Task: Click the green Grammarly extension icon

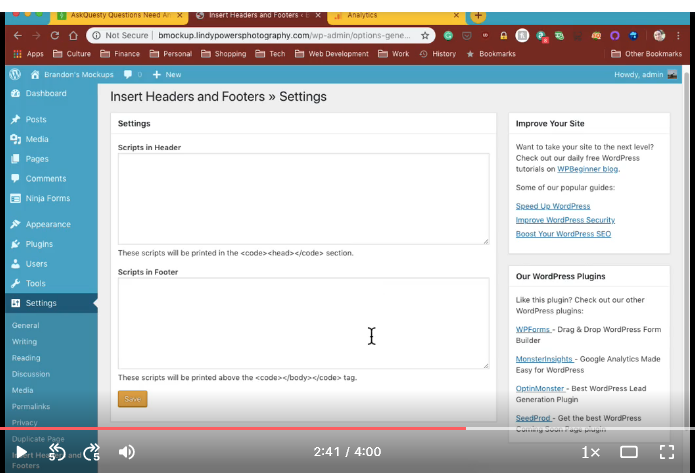Action: pyautogui.click(x=448, y=35)
